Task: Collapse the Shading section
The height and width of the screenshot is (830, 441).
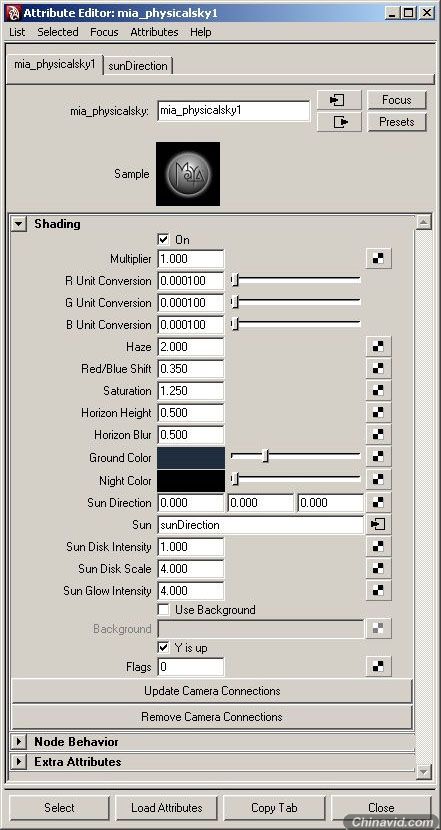Action: tap(19, 224)
